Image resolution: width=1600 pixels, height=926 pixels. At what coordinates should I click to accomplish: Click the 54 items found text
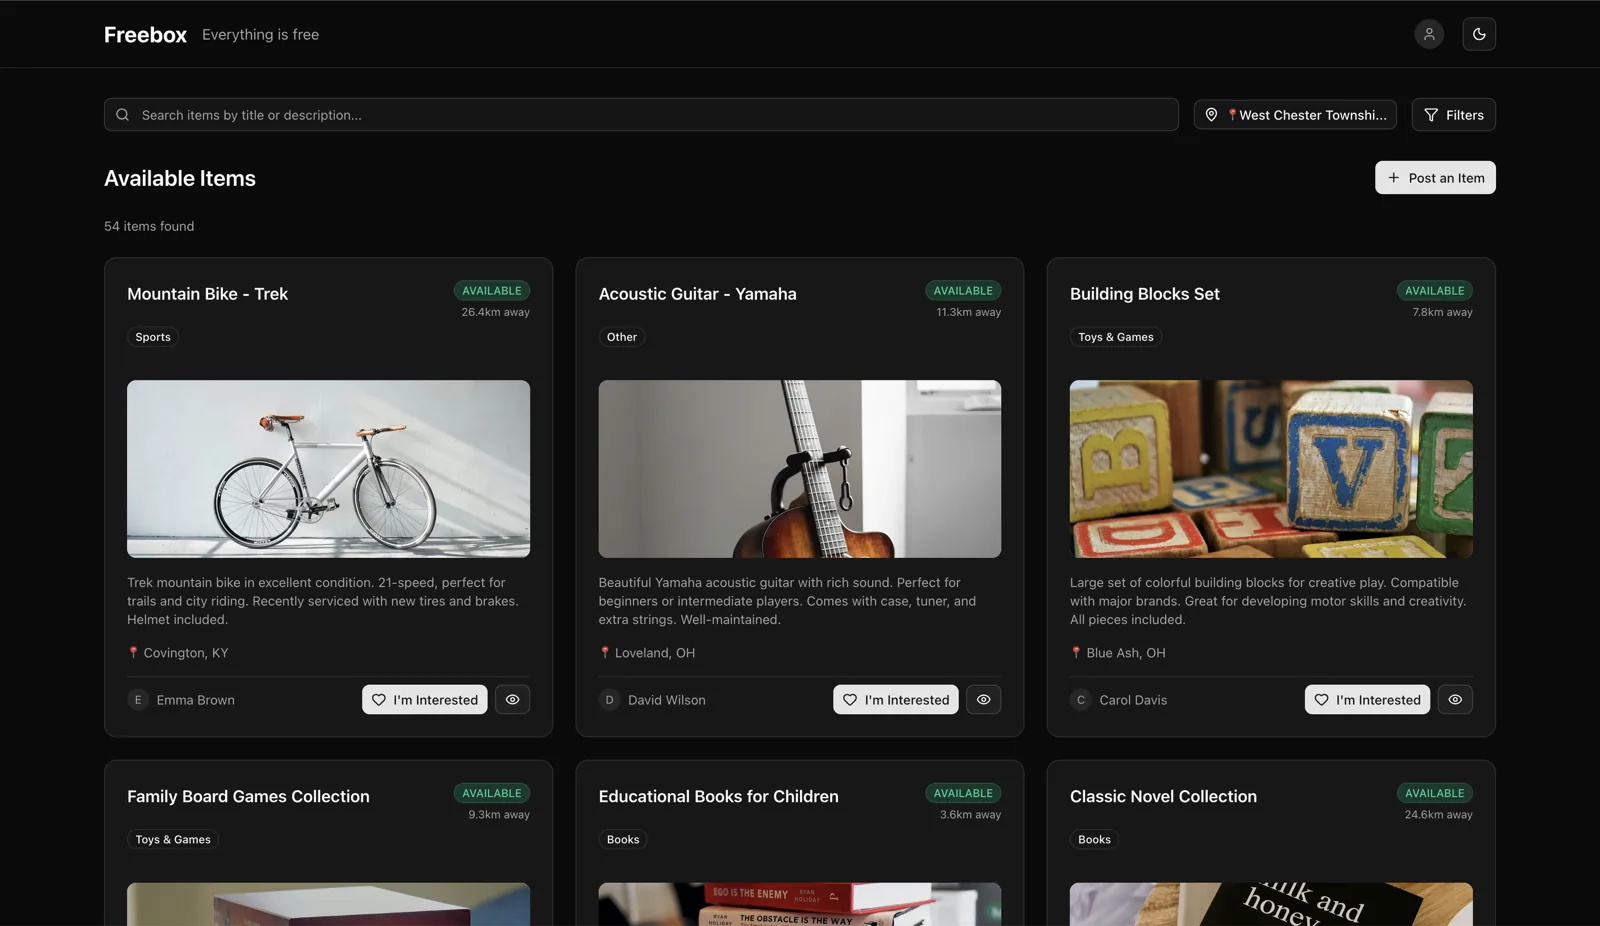(149, 227)
